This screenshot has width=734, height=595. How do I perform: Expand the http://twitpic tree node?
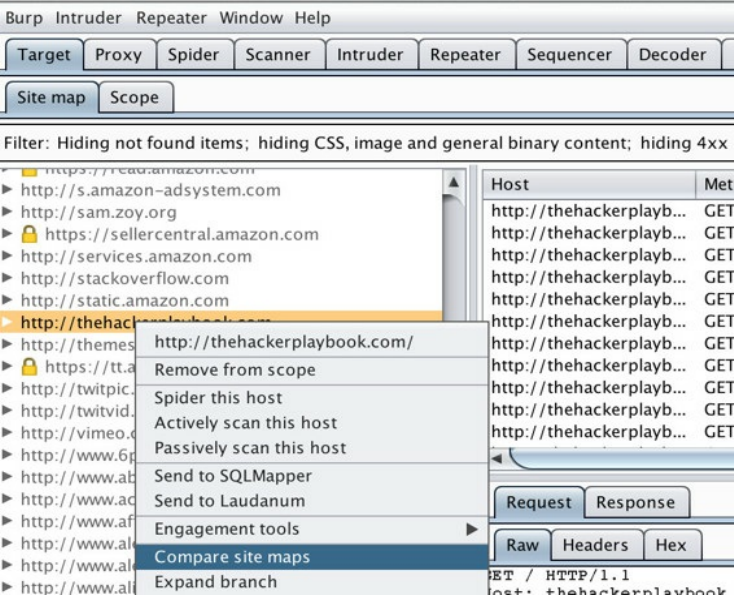pyautogui.click(x=7, y=388)
